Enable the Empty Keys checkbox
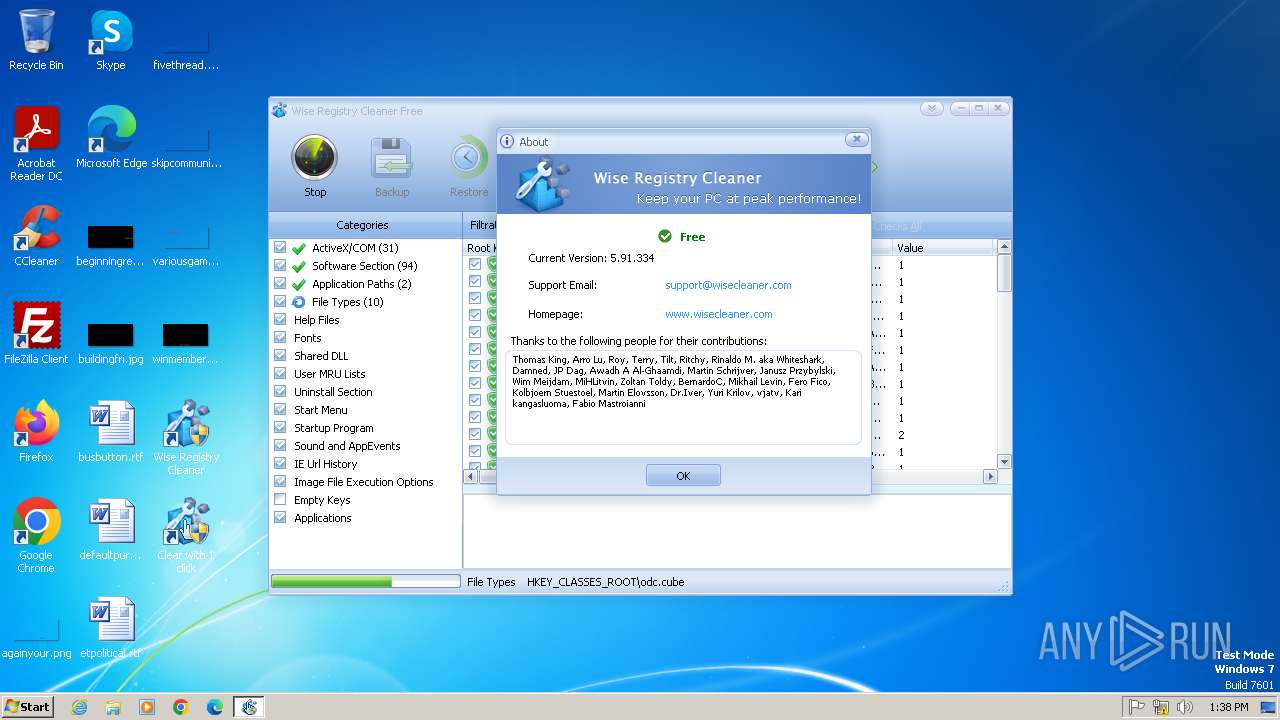 click(280, 500)
